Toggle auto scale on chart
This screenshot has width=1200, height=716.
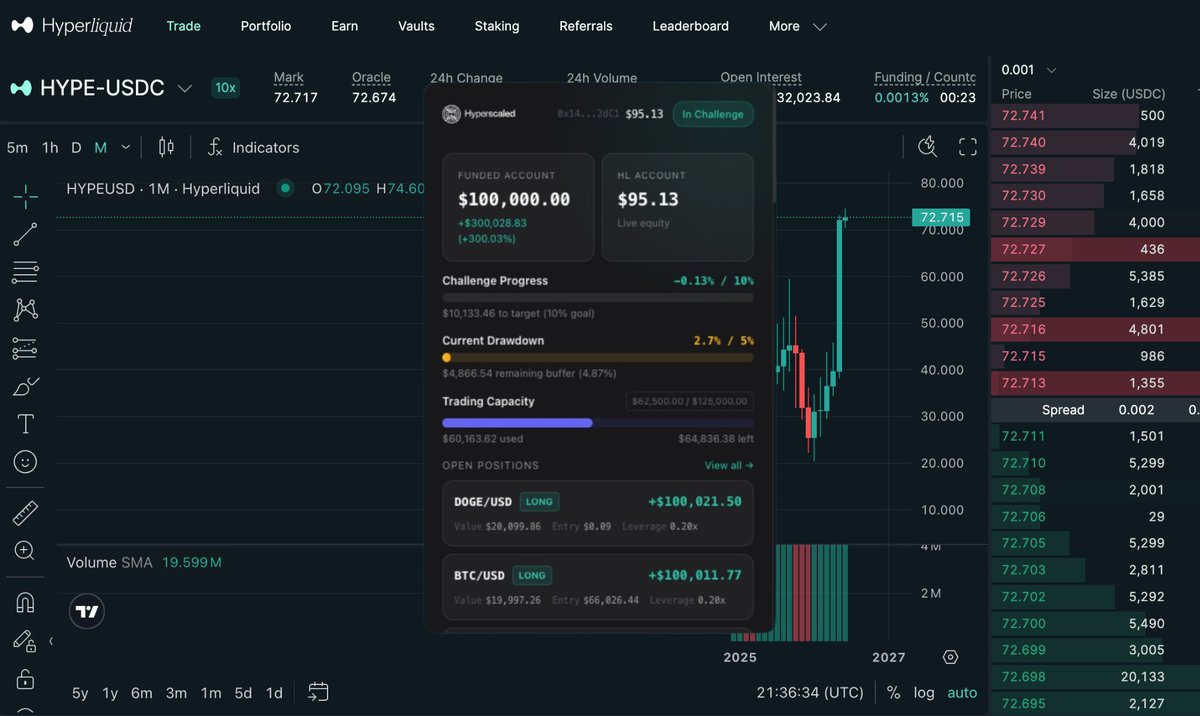[962, 692]
